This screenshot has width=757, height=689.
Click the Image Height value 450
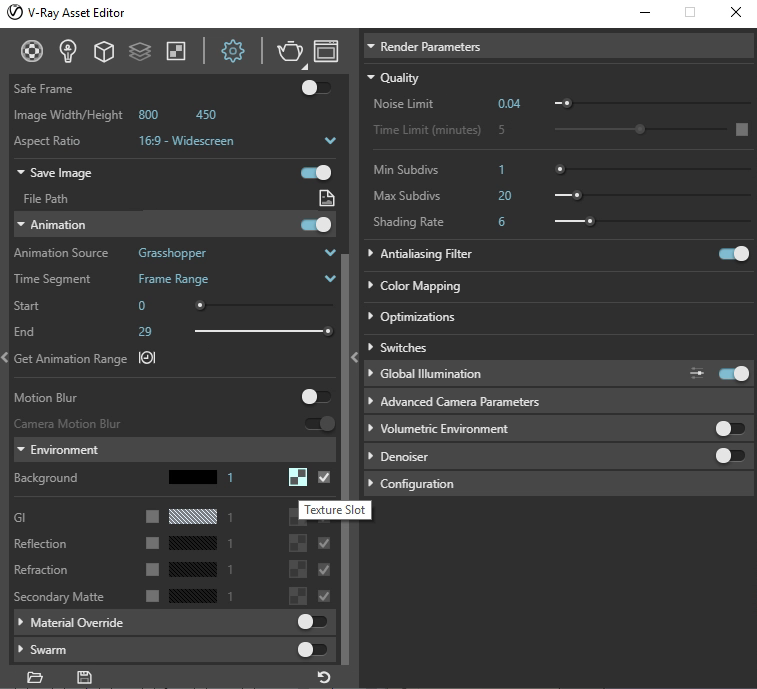[206, 115]
